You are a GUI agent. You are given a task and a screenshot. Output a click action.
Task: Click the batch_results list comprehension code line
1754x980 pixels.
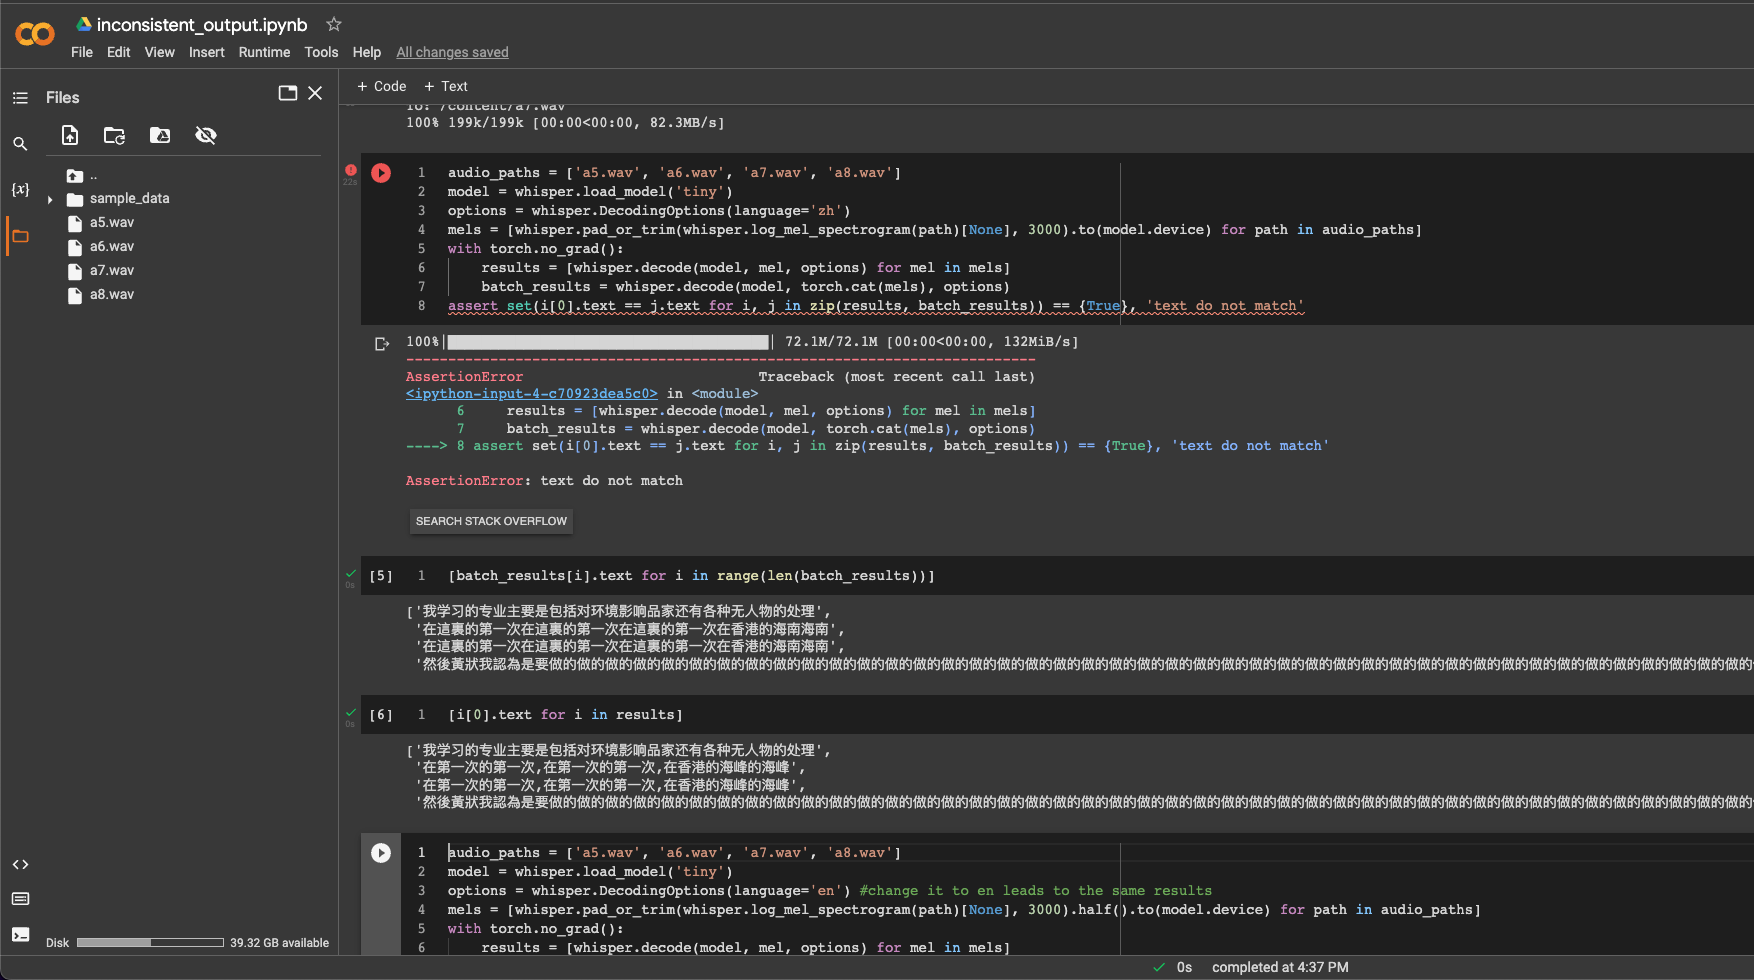click(691, 576)
